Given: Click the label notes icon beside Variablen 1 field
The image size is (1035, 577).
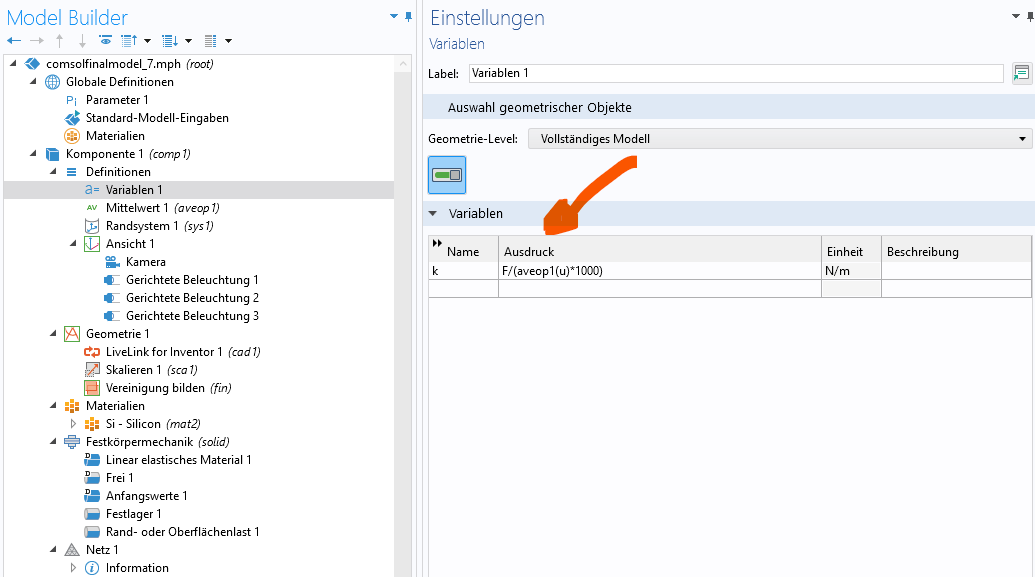Looking at the screenshot, I should [1021, 73].
